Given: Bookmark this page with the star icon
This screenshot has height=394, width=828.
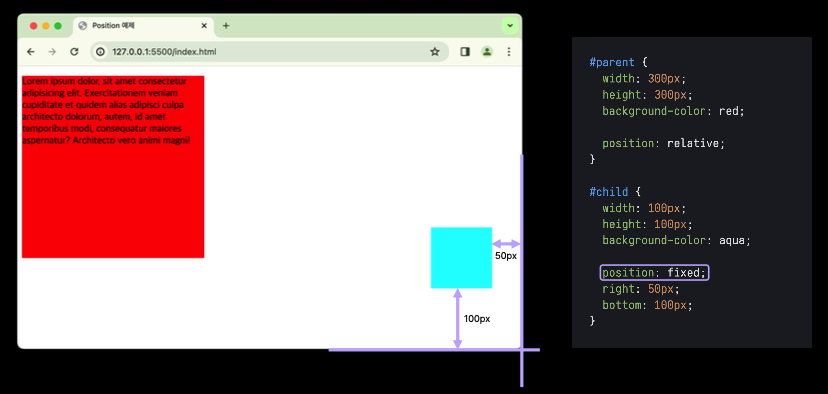Looking at the screenshot, I should point(435,52).
